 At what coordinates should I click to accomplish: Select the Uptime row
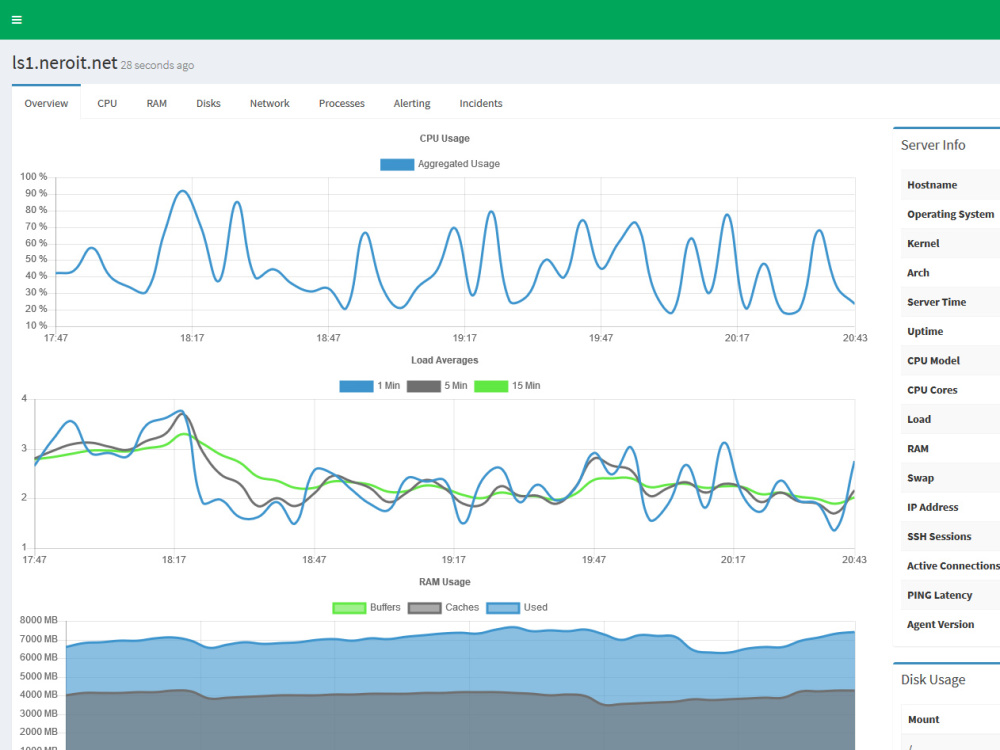[950, 332]
